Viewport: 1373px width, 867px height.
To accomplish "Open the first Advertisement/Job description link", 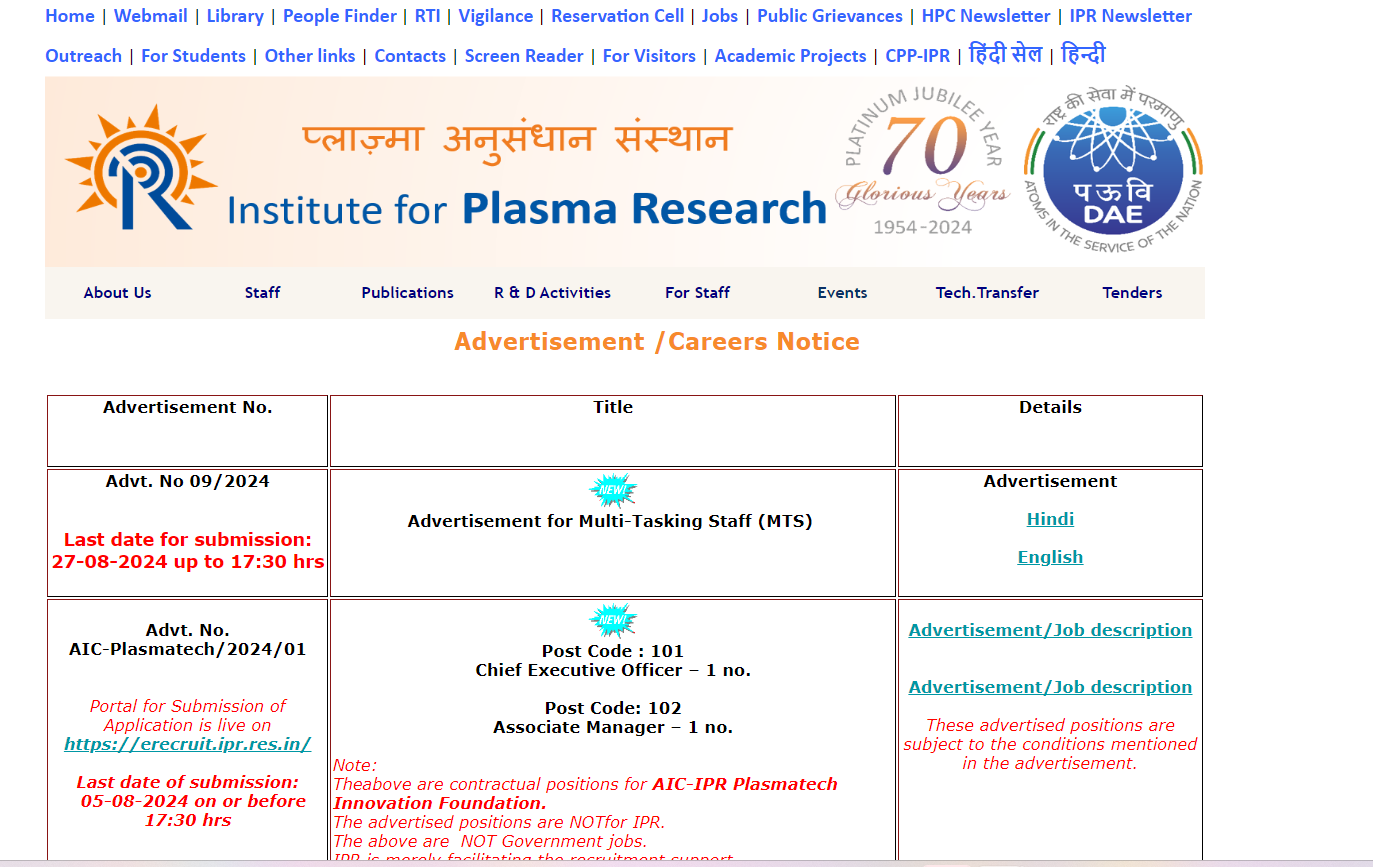I will [x=1050, y=630].
